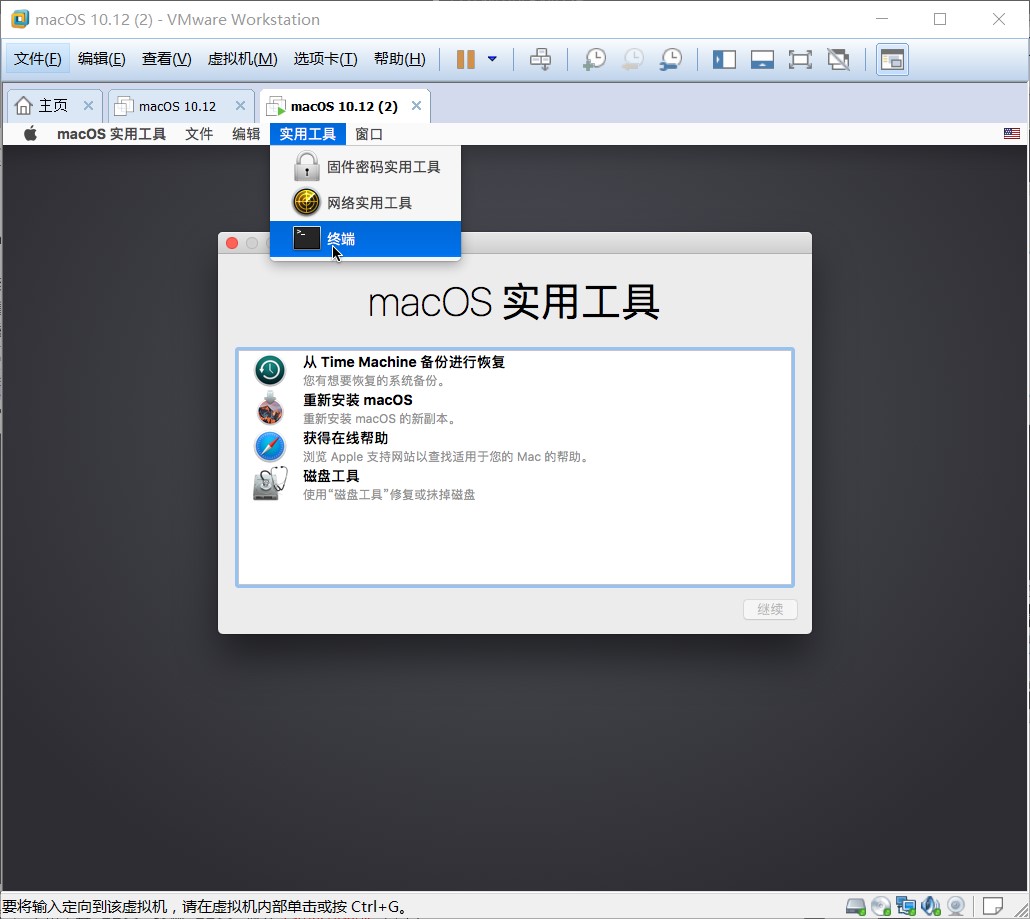Select 重新安装 macOS option
Screen dimensions: 1030x919
coord(514,408)
